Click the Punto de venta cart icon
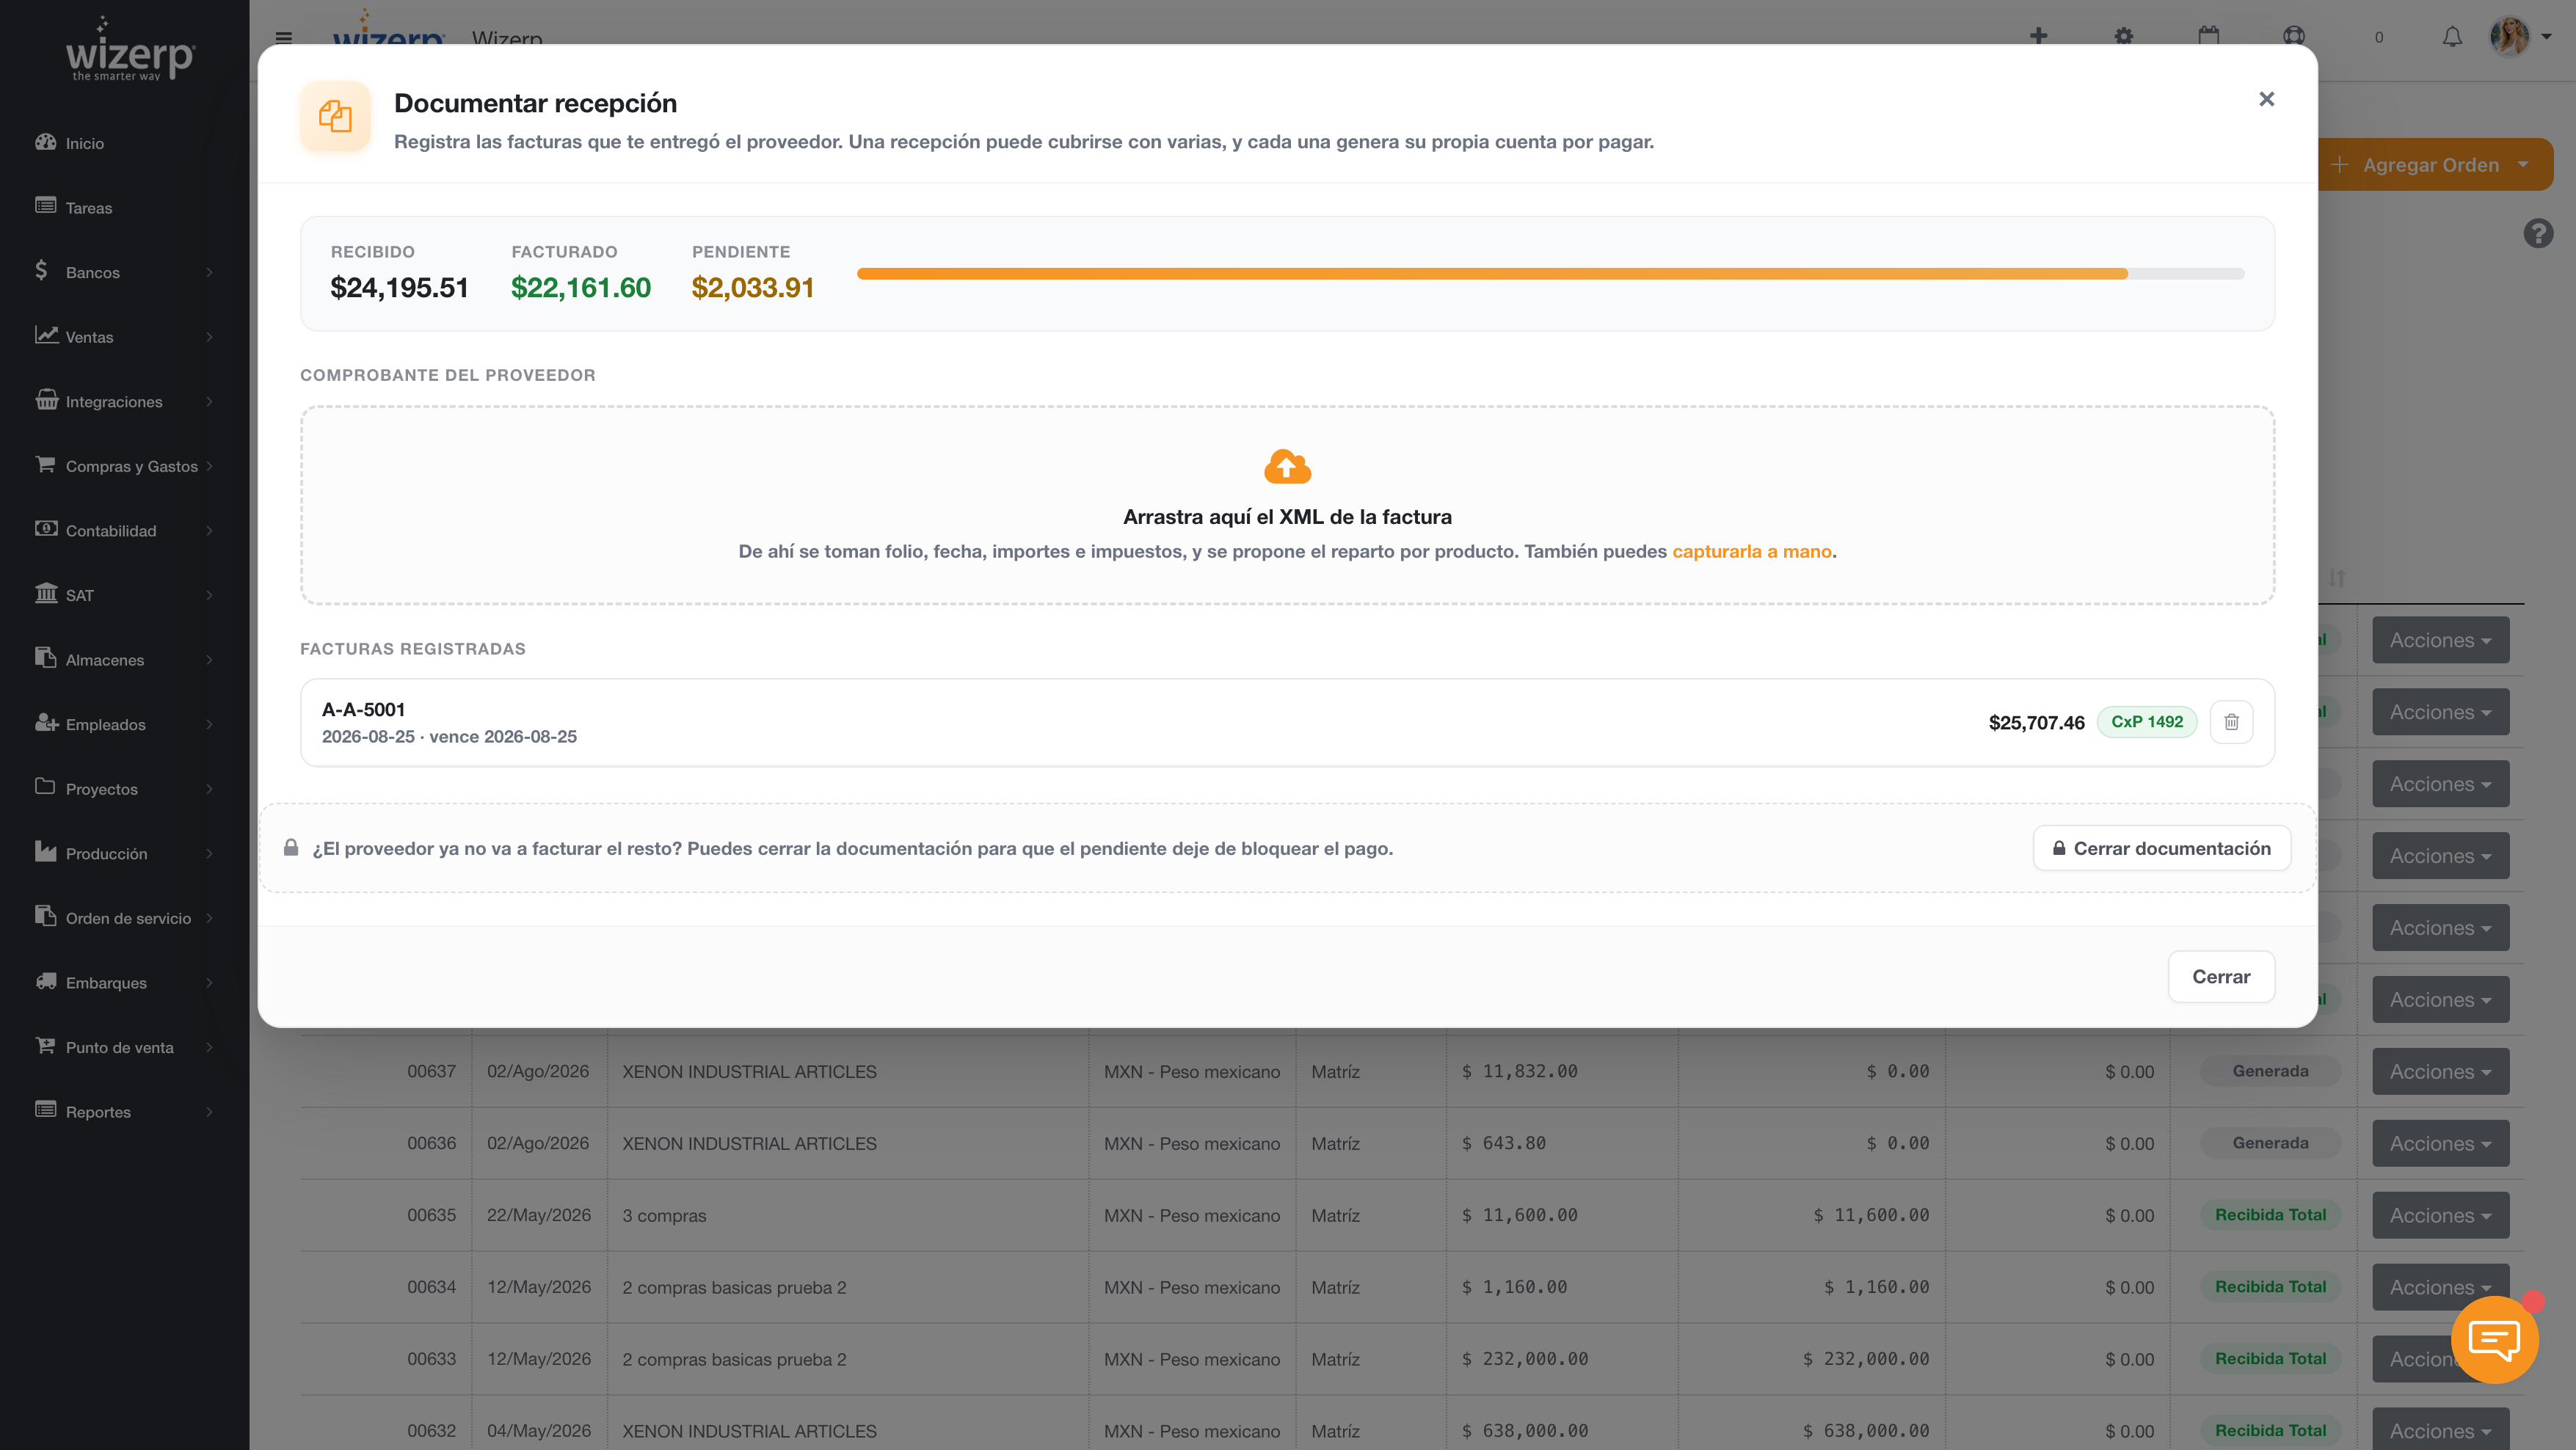This screenshot has width=2576, height=1450. click(46, 1045)
